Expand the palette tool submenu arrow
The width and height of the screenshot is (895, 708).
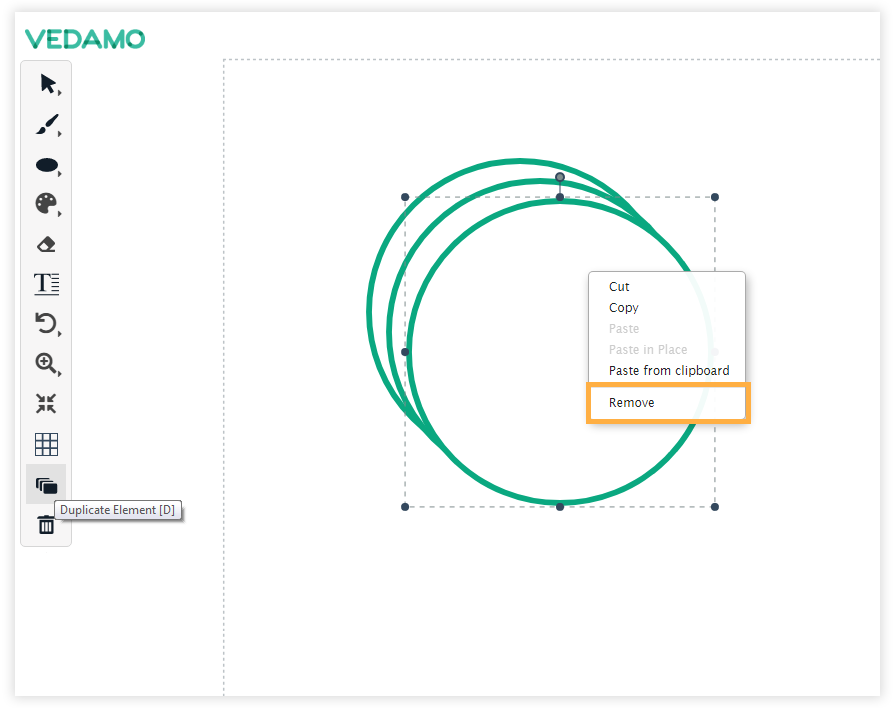point(59,214)
